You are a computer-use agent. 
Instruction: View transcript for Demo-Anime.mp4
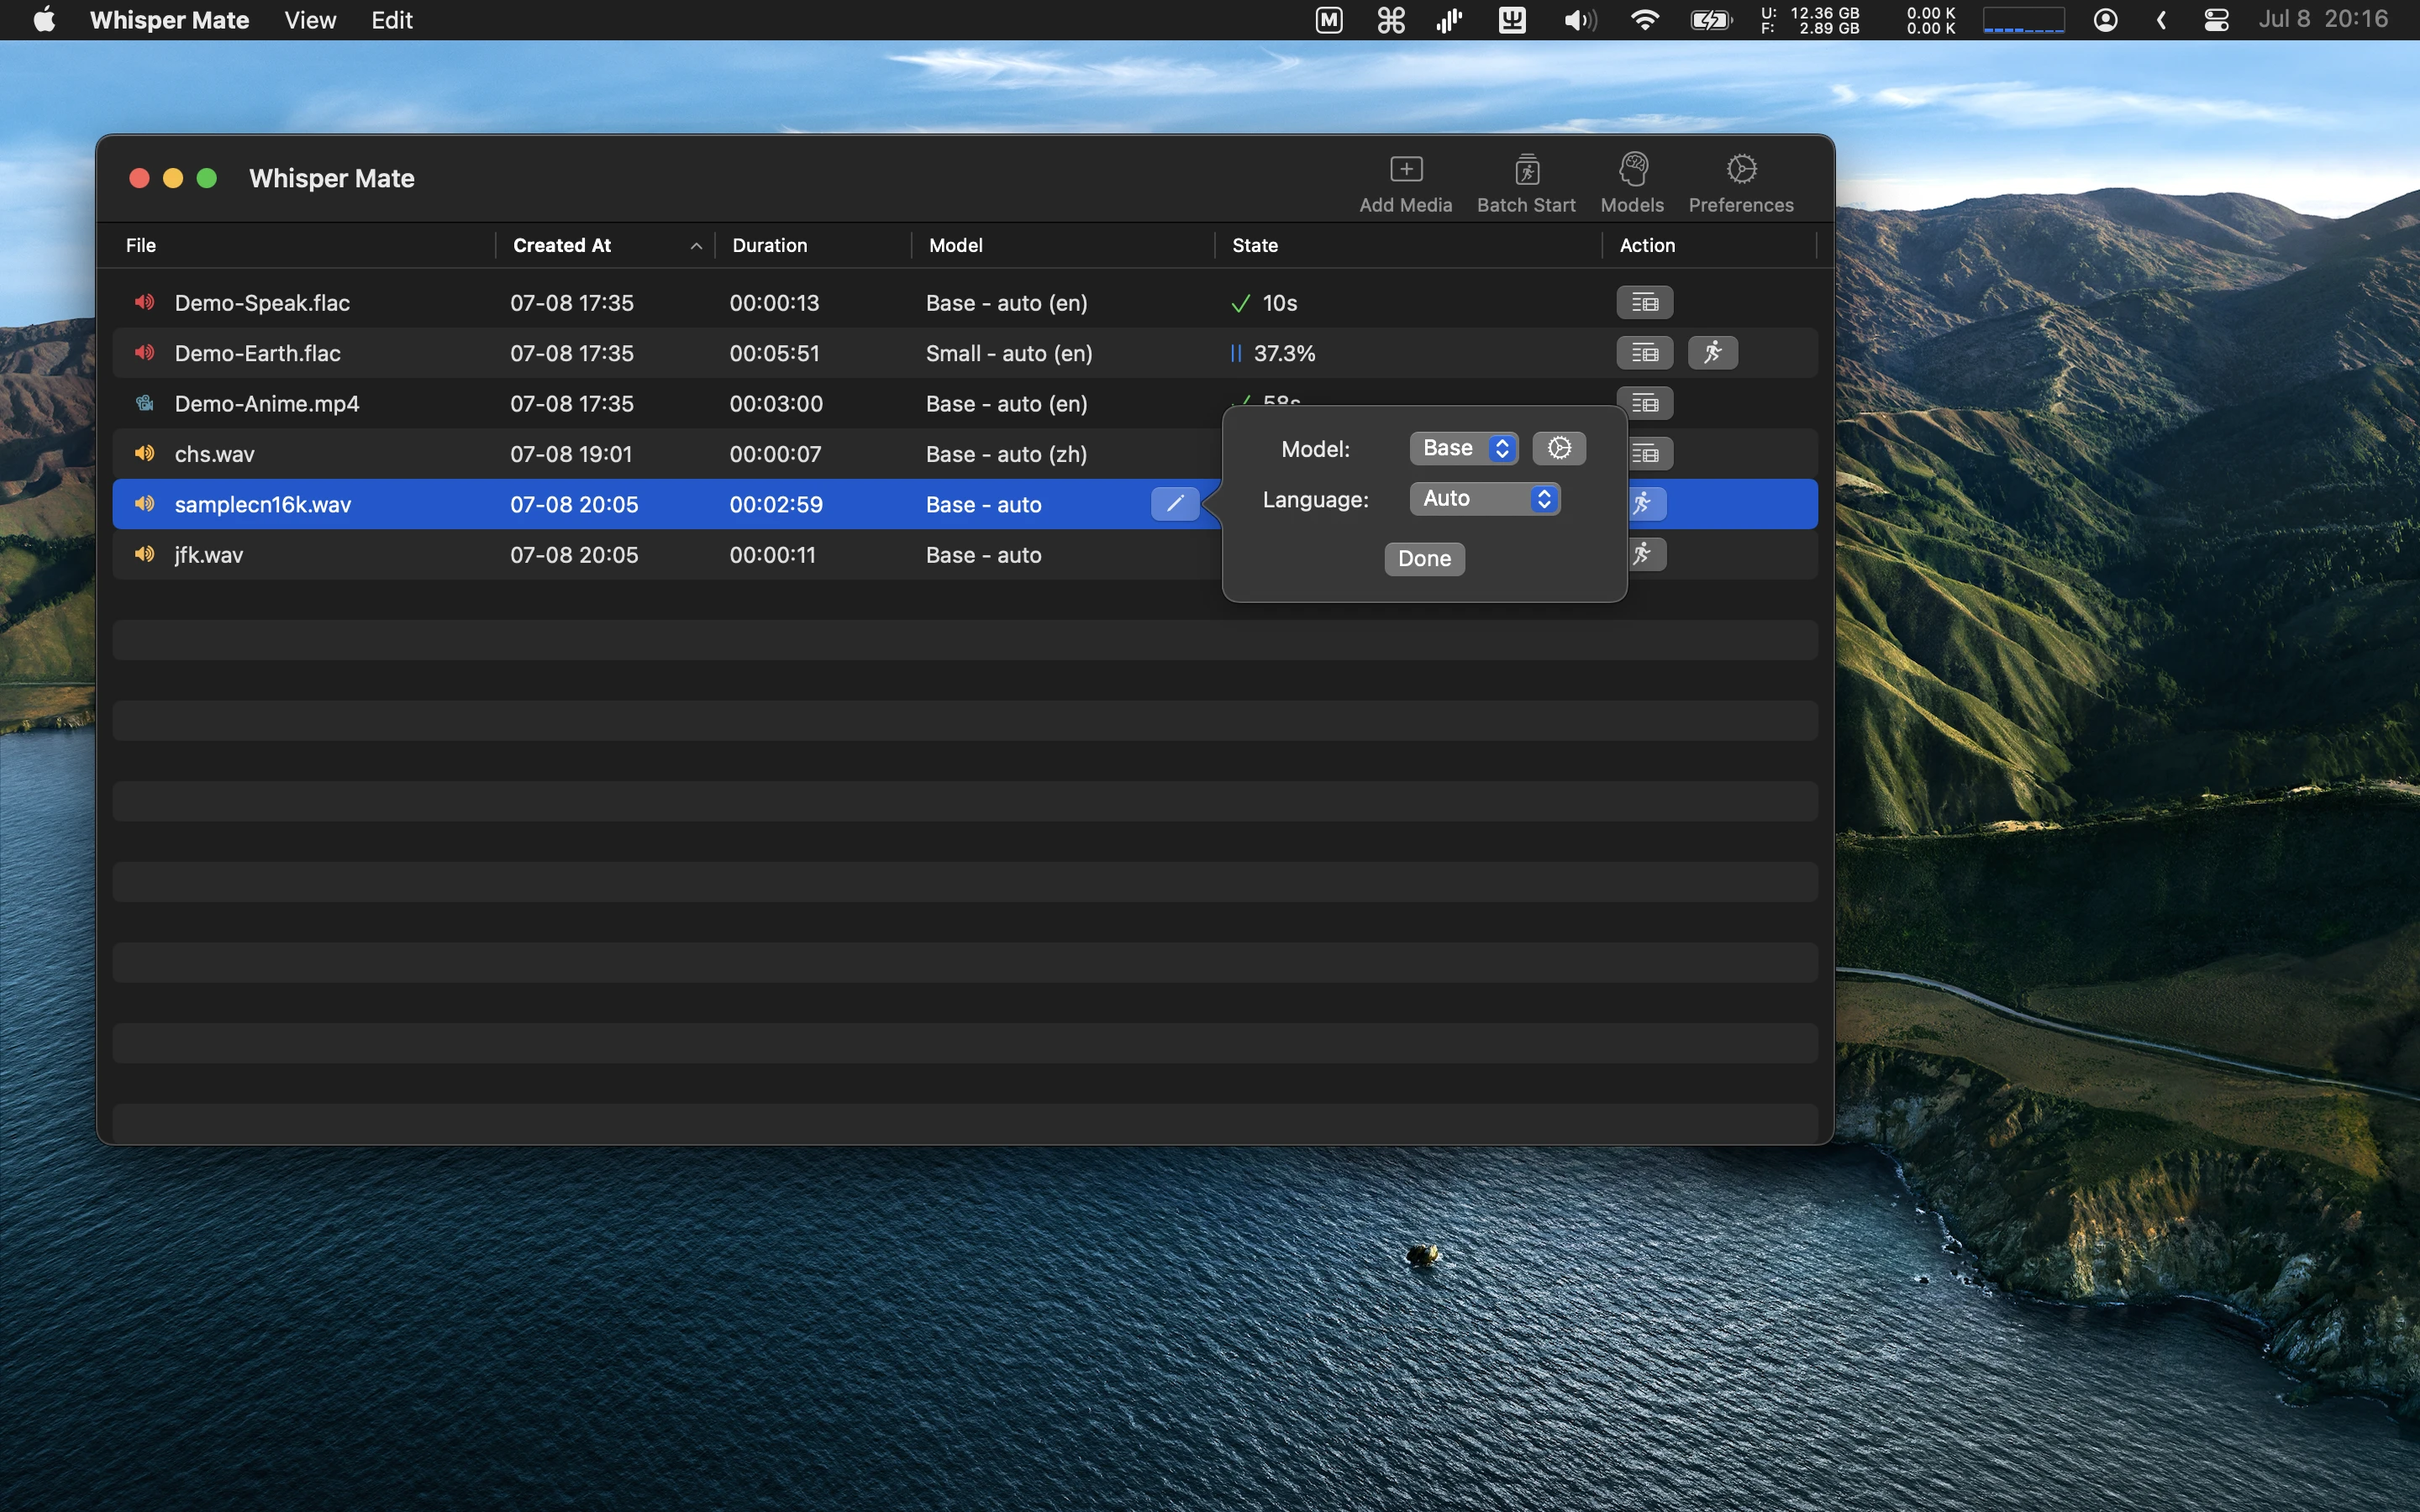1644,403
